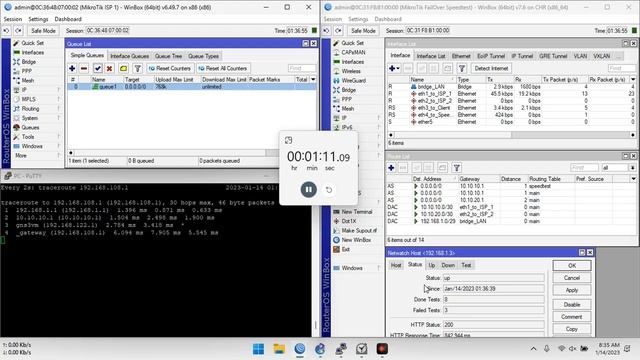Click filter funnel icon in Route List toolbar
The height and width of the screenshot is (360, 640).
(457, 168)
